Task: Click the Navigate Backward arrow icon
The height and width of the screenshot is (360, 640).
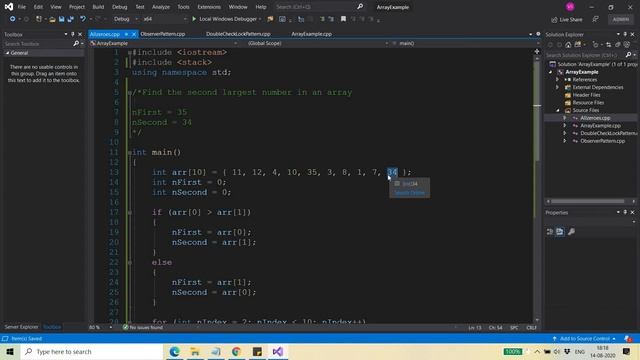Action: [12, 19]
